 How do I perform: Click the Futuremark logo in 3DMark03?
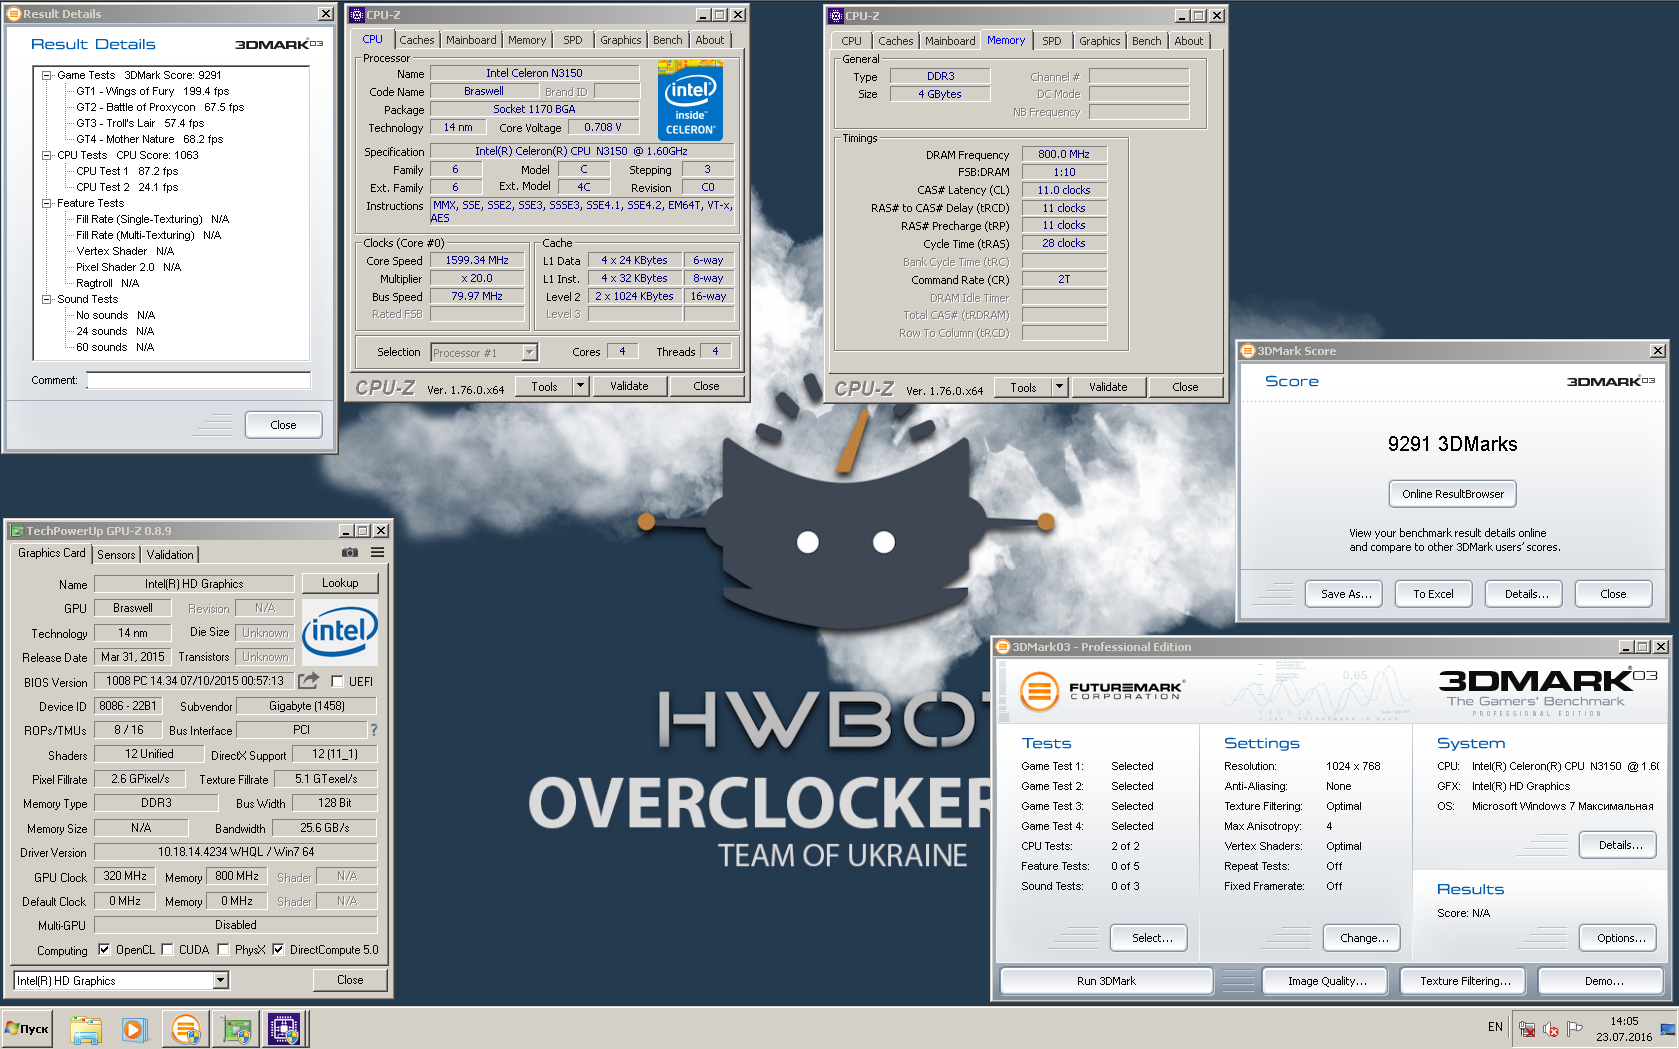pos(1100,690)
